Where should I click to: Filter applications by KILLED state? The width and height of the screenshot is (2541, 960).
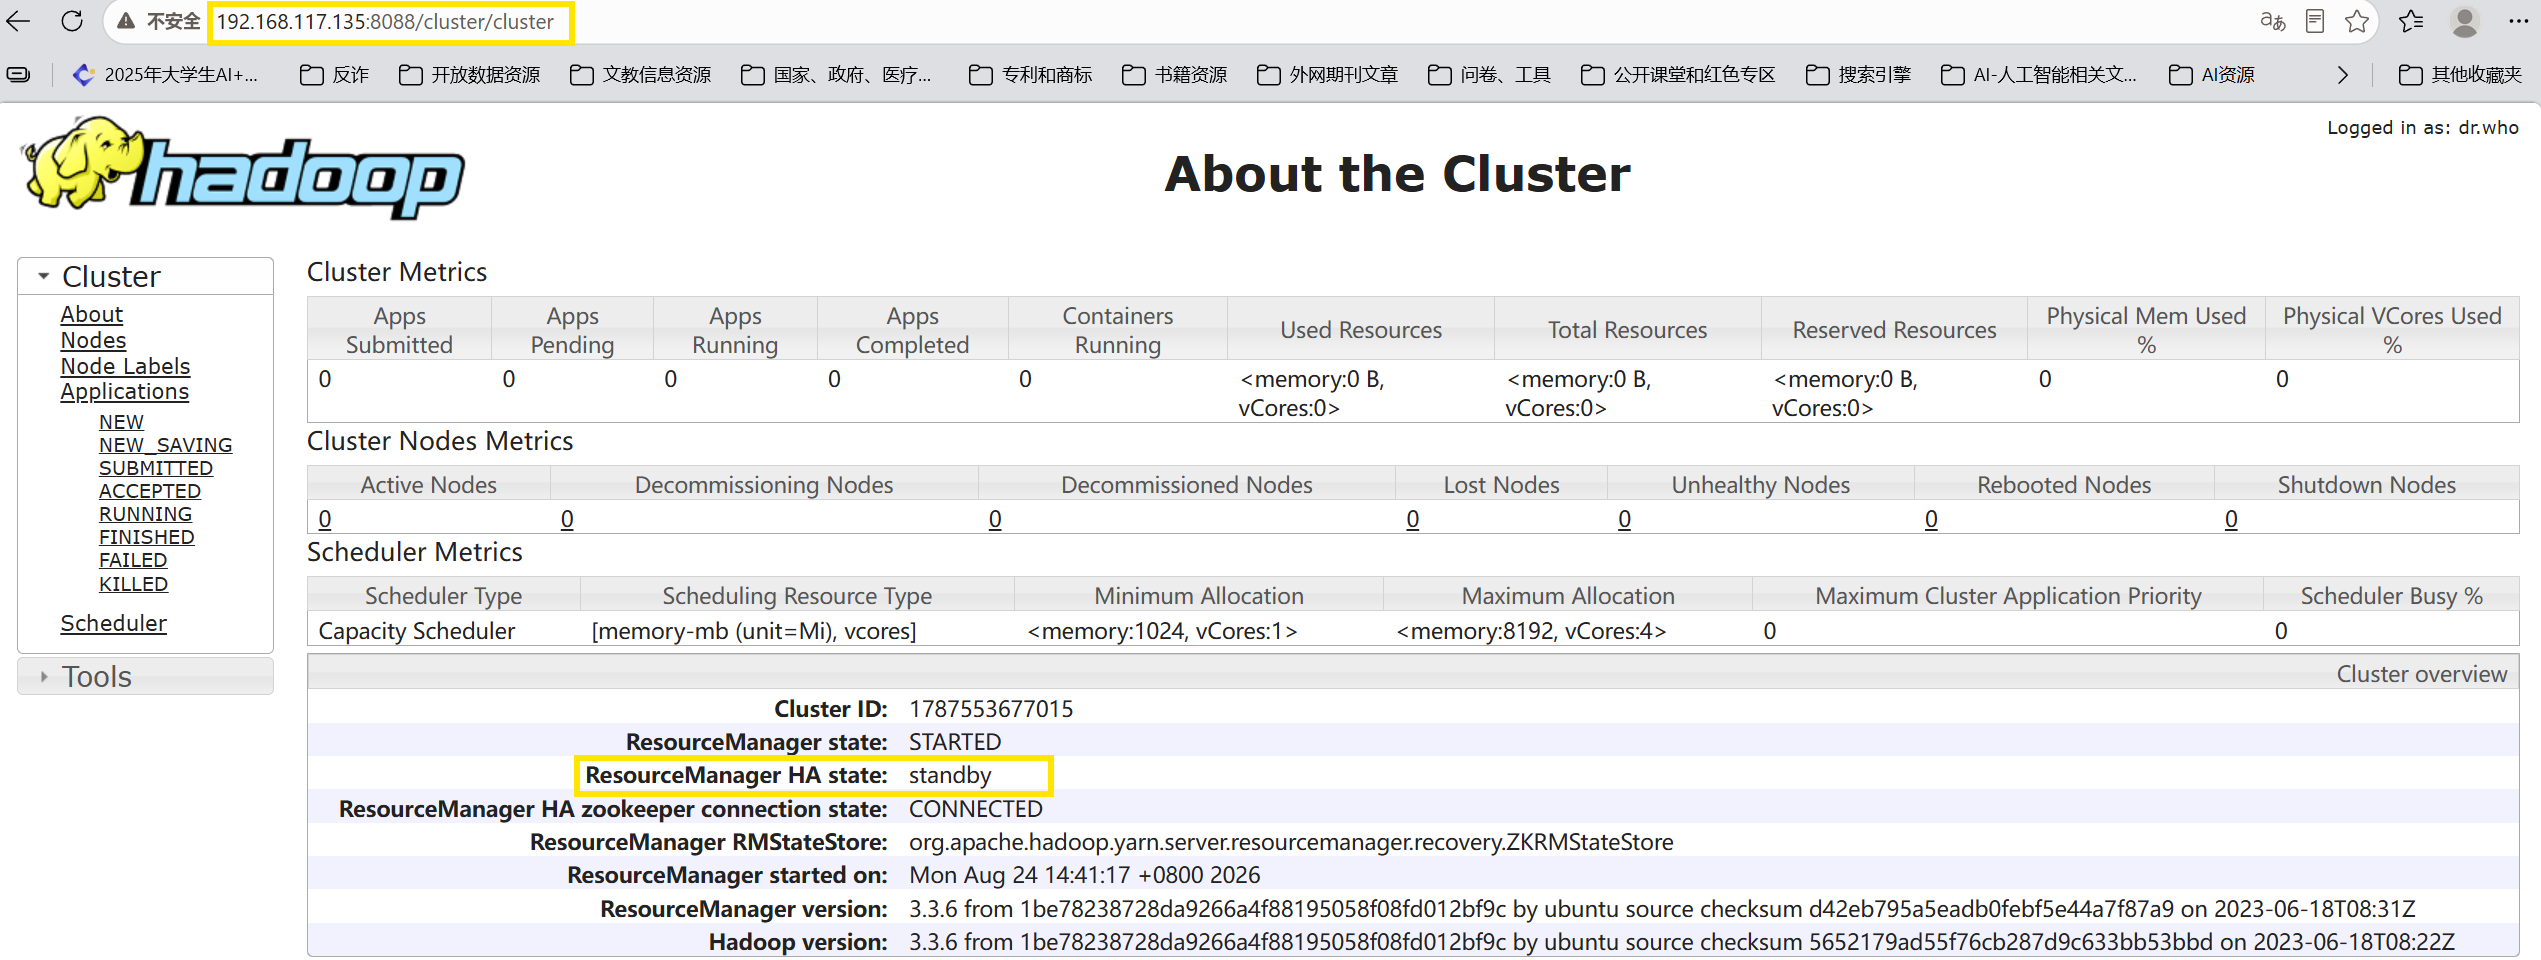(133, 584)
